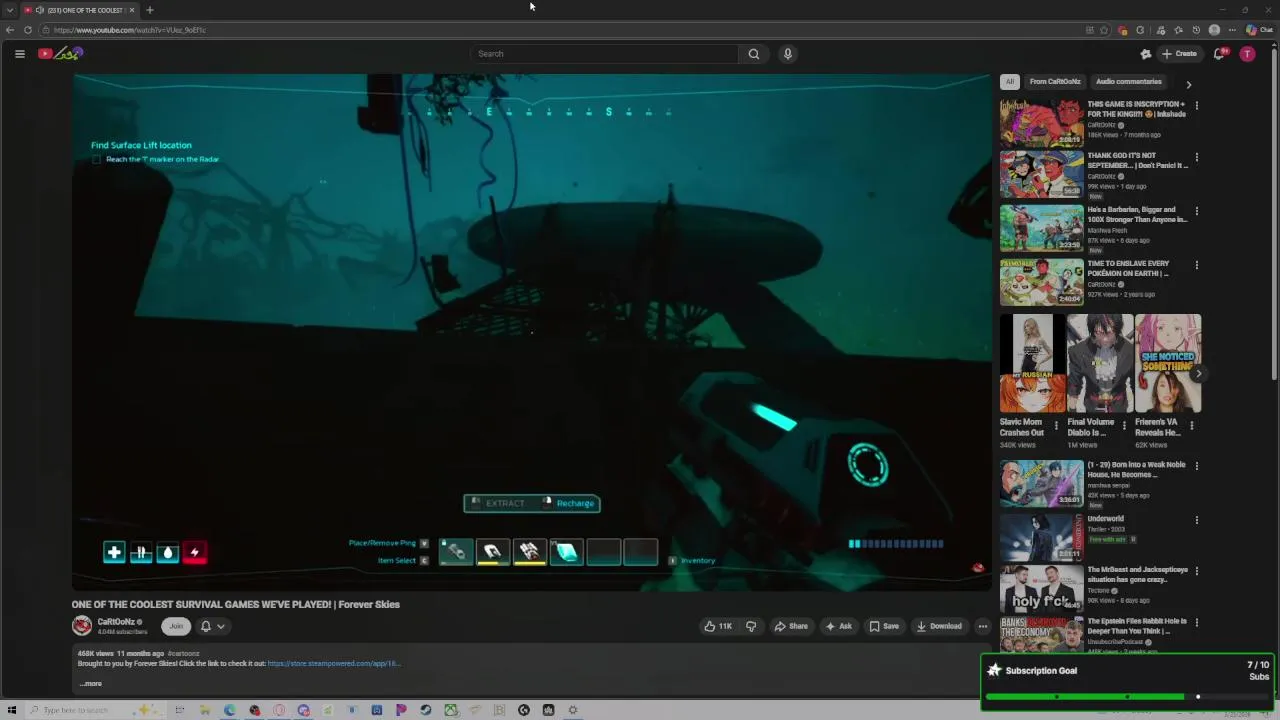Open the browser tab list chevron

tap(10, 10)
